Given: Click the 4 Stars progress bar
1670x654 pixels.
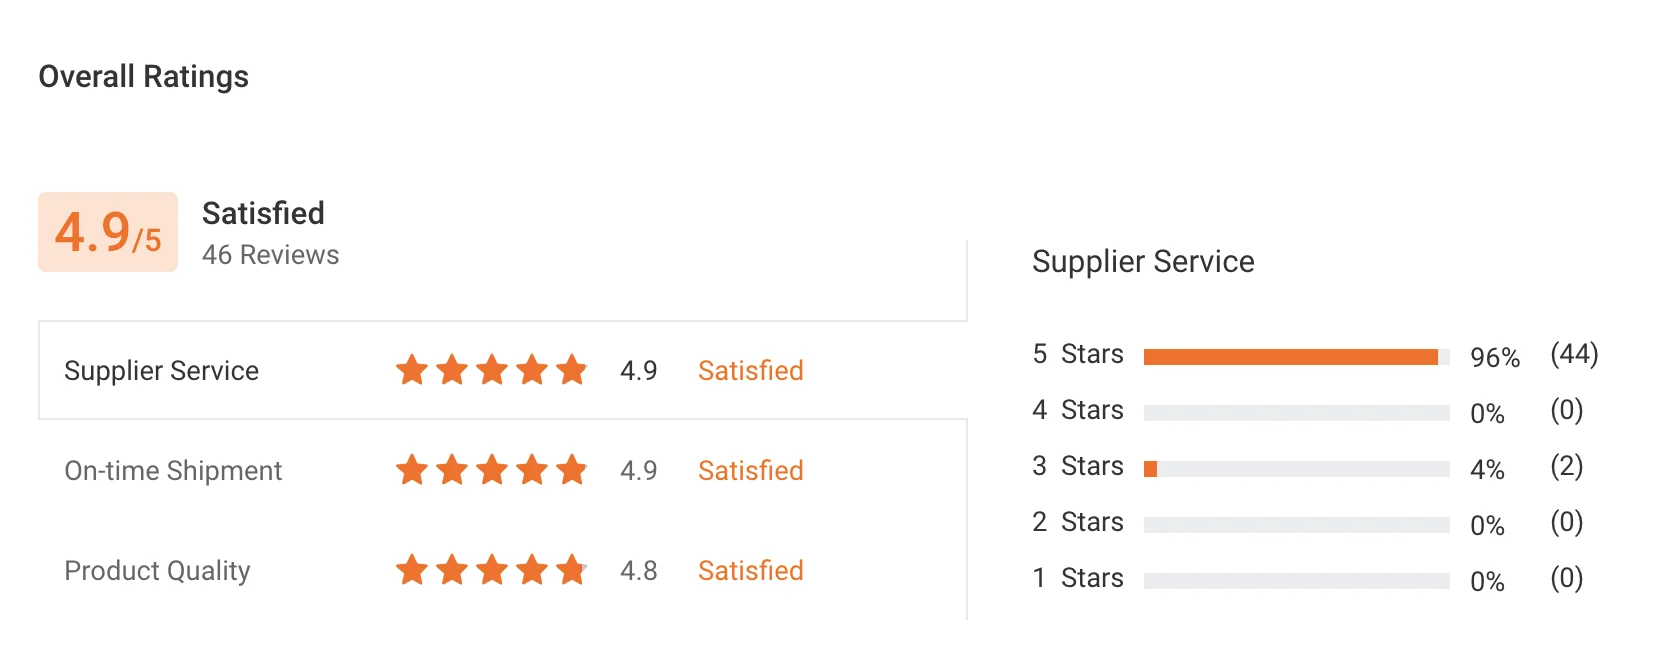Looking at the screenshot, I should coord(1296,413).
